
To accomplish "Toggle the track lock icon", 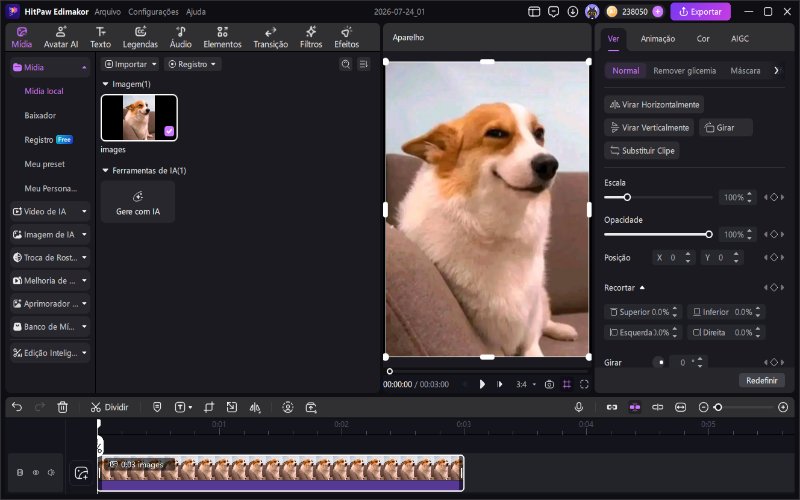I will (x=20, y=472).
